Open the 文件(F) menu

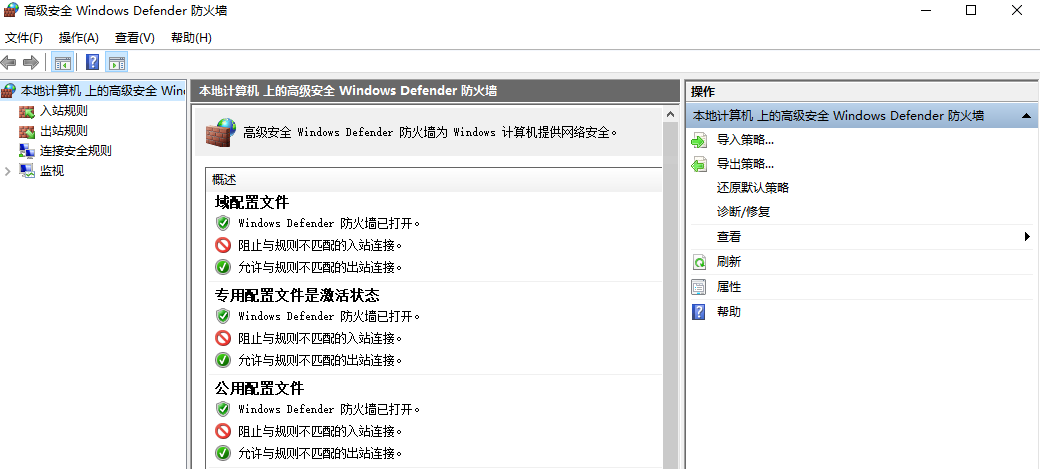point(24,38)
